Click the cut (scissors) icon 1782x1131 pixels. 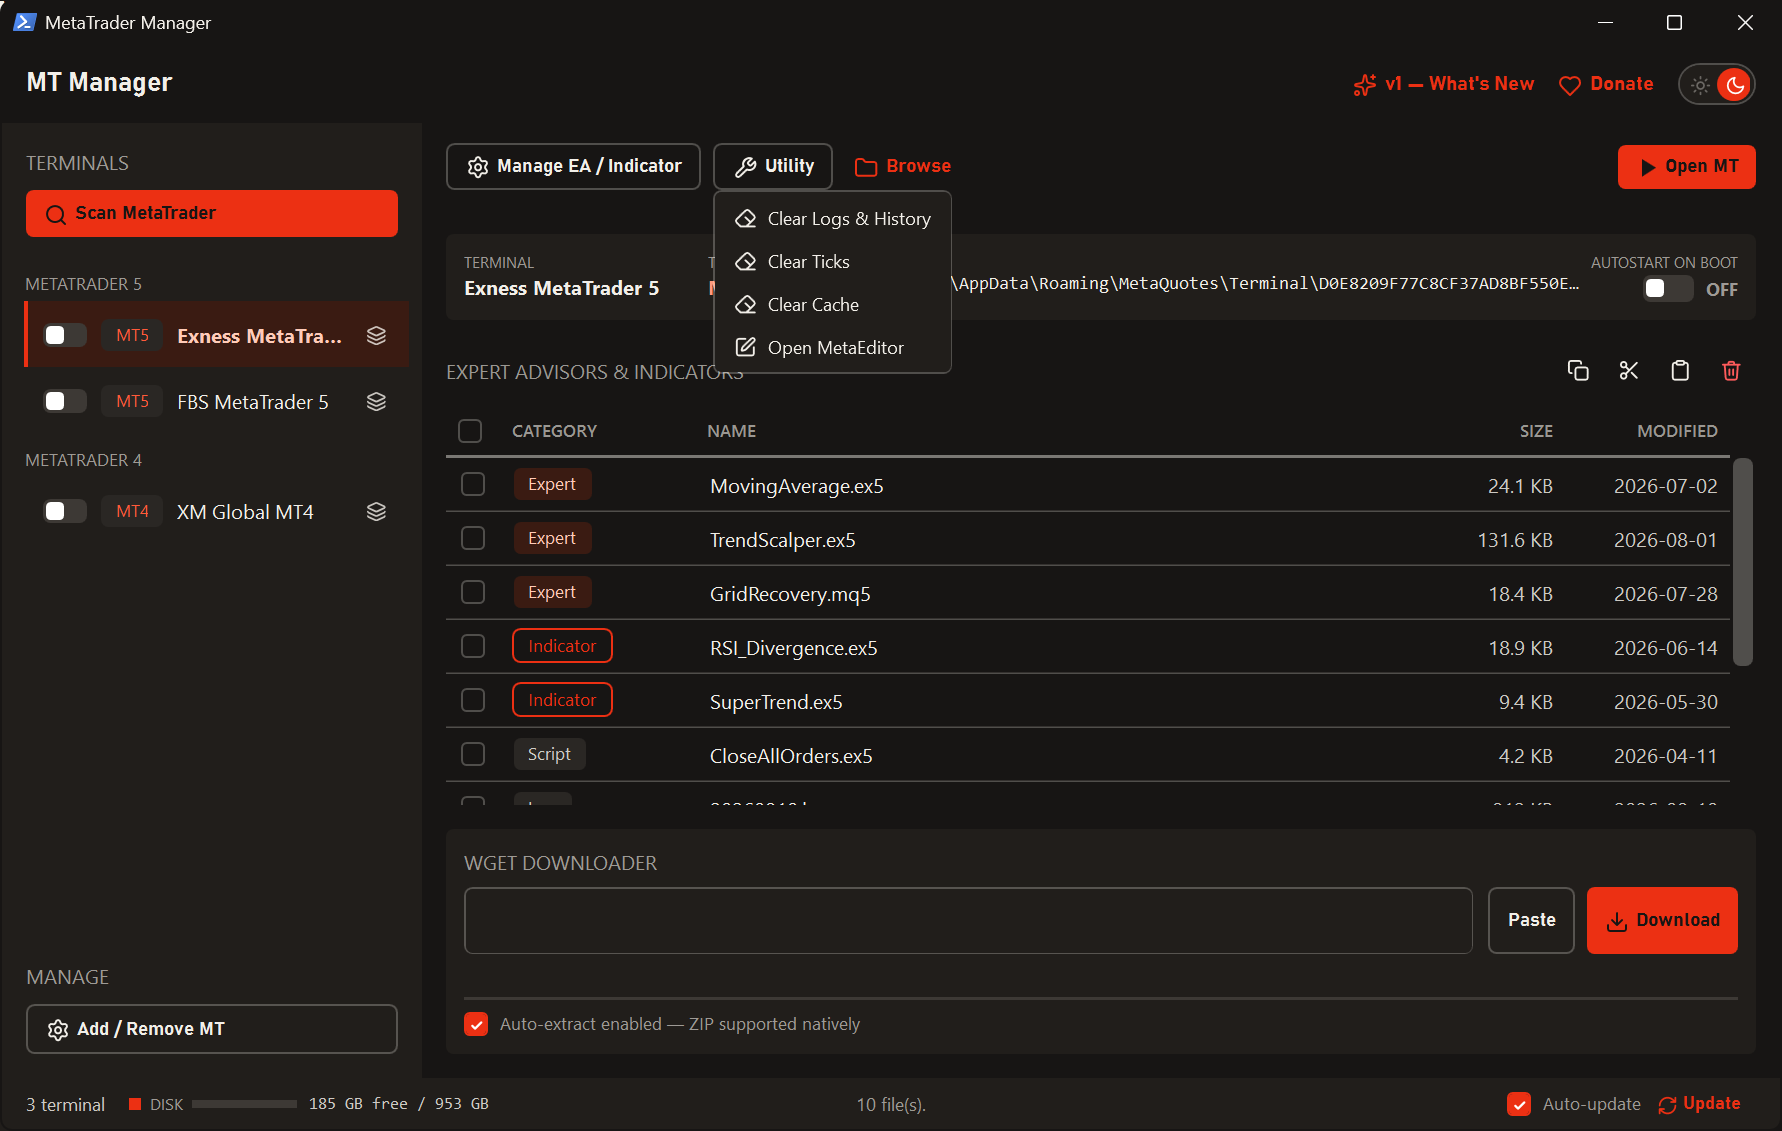pyautogui.click(x=1629, y=371)
